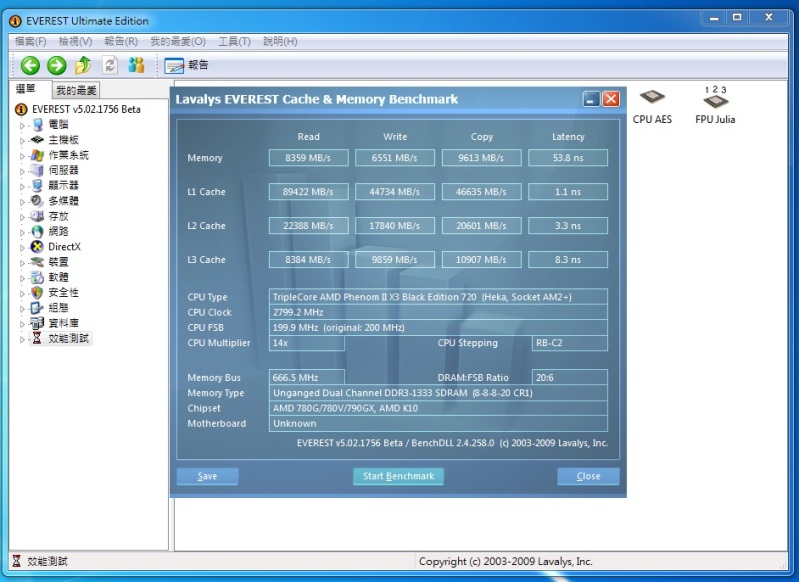Expand the 網路 tree node arrow
Image resolution: width=799 pixels, height=582 pixels.
pyautogui.click(x=22, y=232)
